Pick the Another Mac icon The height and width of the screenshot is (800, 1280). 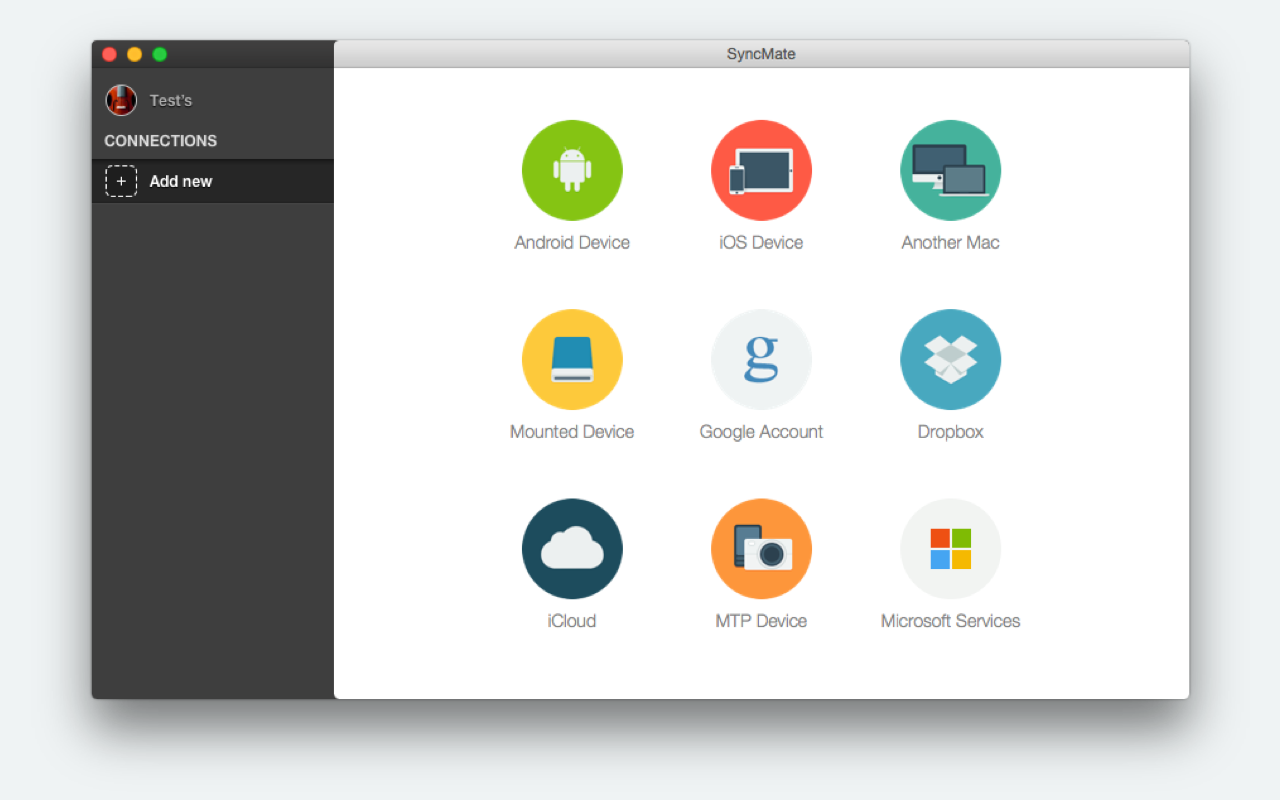(950, 170)
